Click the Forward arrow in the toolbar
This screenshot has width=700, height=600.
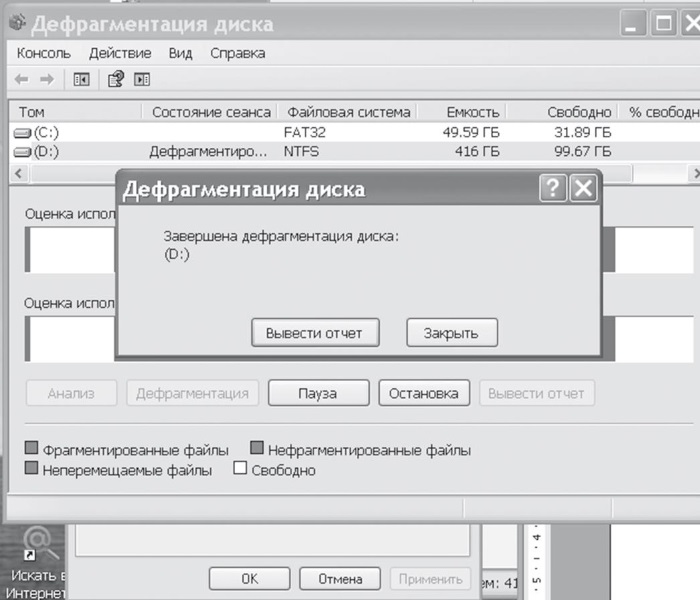tap(46, 79)
